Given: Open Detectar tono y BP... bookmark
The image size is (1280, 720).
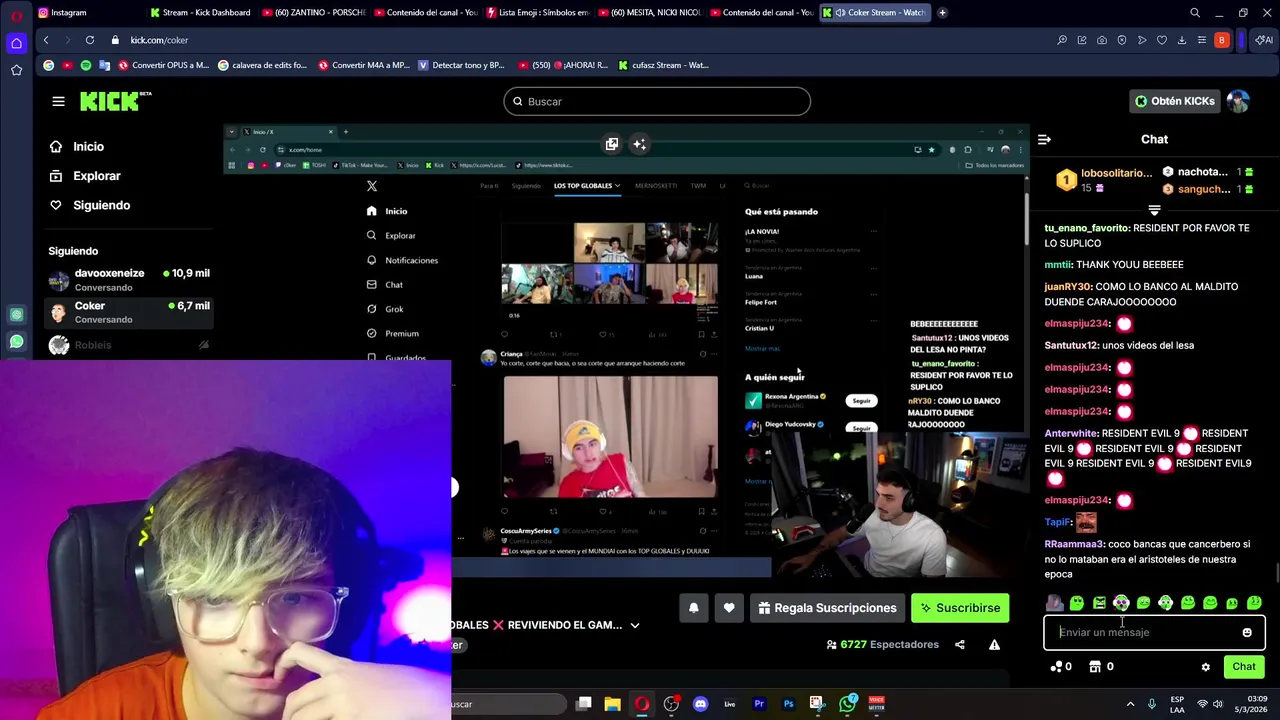Looking at the screenshot, I should click(462, 65).
